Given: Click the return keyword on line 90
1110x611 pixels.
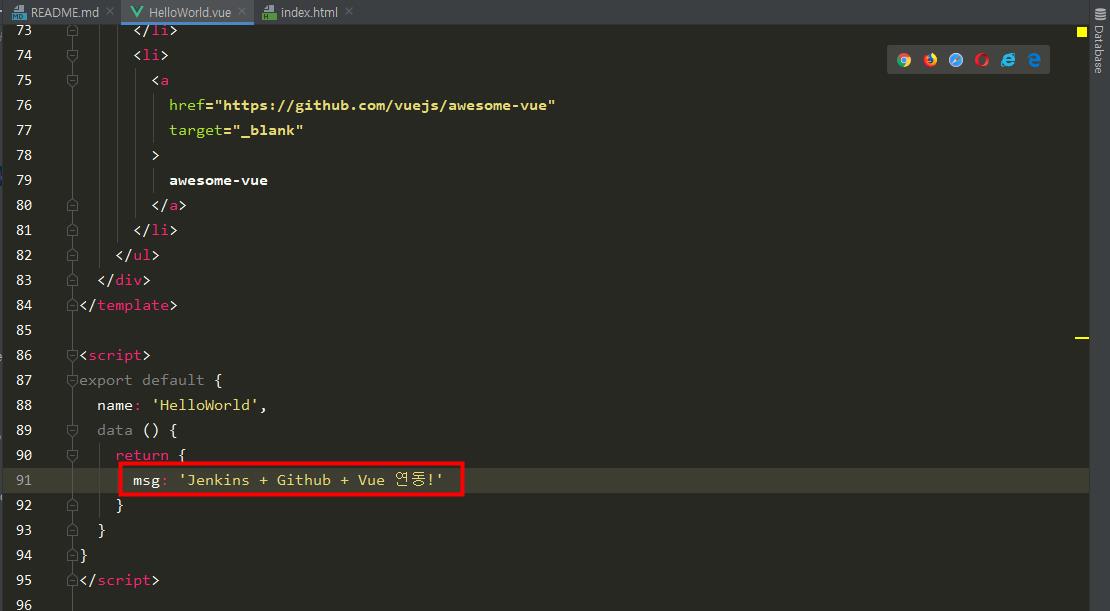Looking at the screenshot, I should (x=142, y=455).
